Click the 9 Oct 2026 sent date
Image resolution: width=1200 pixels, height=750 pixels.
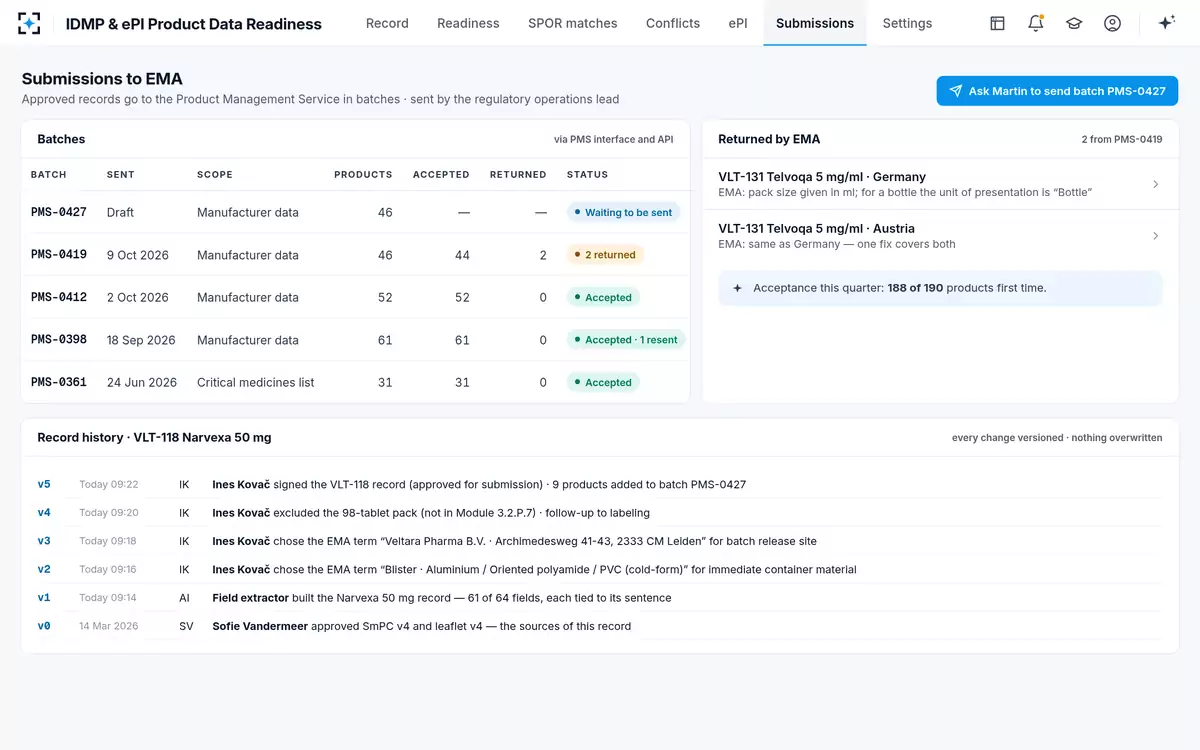pos(138,255)
